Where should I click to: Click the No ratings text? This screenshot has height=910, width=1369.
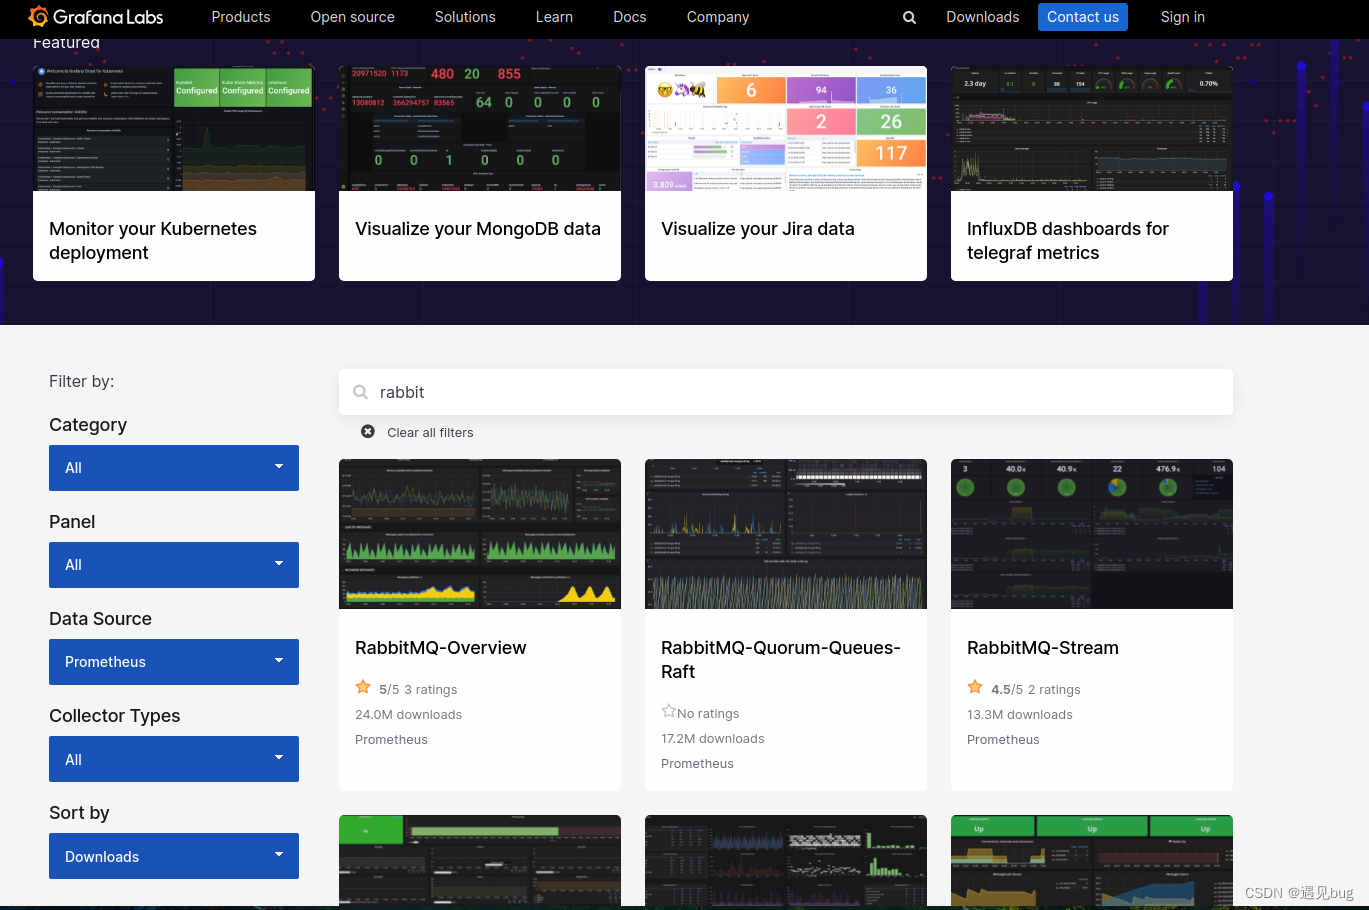click(x=708, y=714)
